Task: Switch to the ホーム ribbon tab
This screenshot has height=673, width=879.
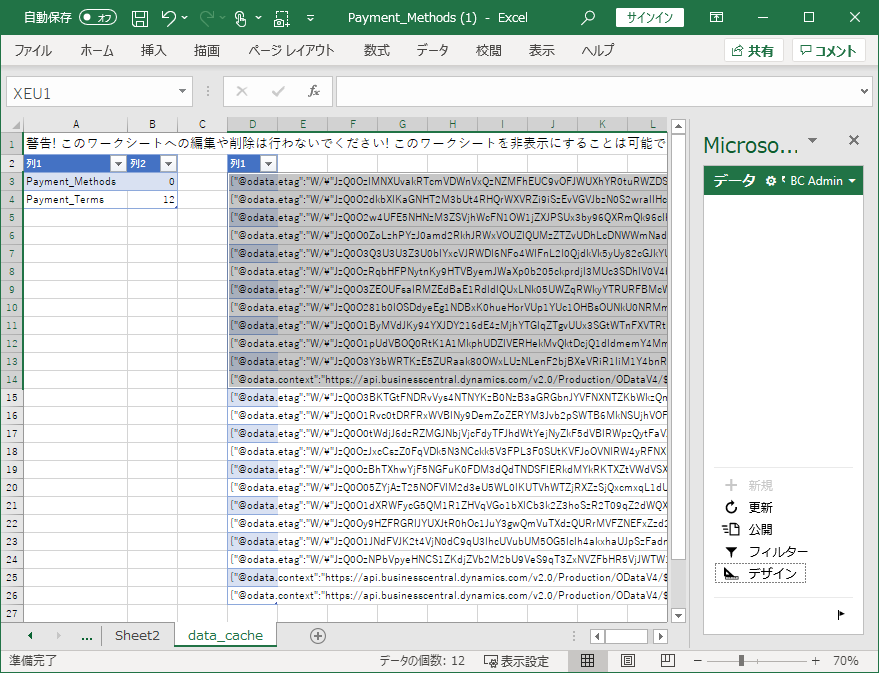Action: (97, 51)
